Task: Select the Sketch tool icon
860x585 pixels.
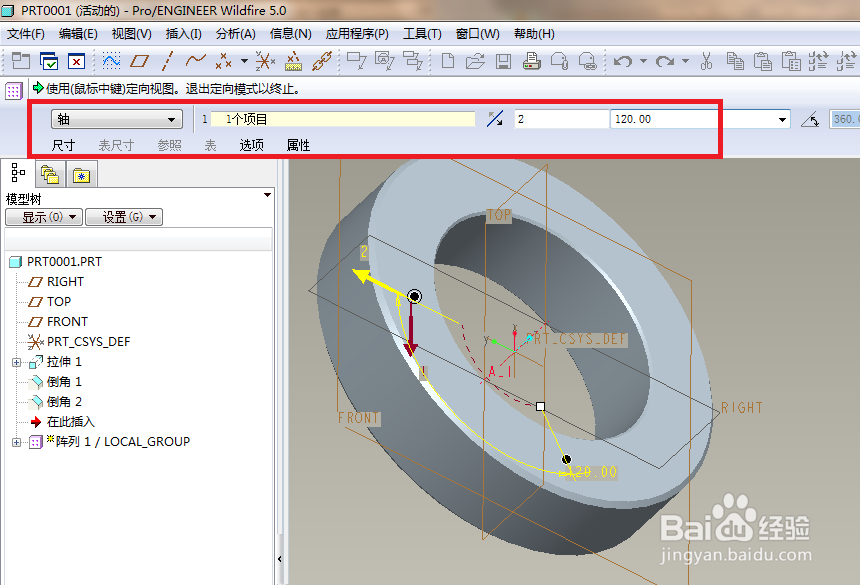Action: pos(111,60)
